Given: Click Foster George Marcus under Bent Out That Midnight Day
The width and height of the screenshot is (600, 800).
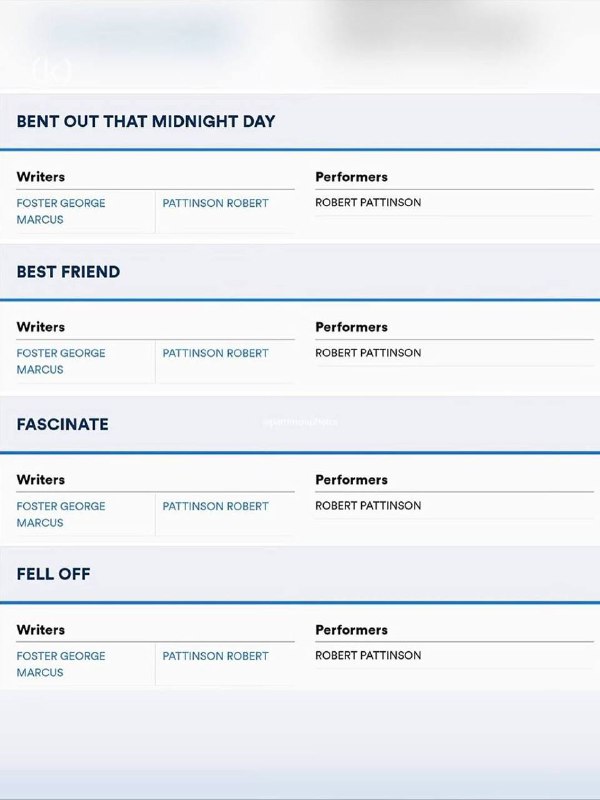Looking at the screenshot, I should [x=61, y=211].
